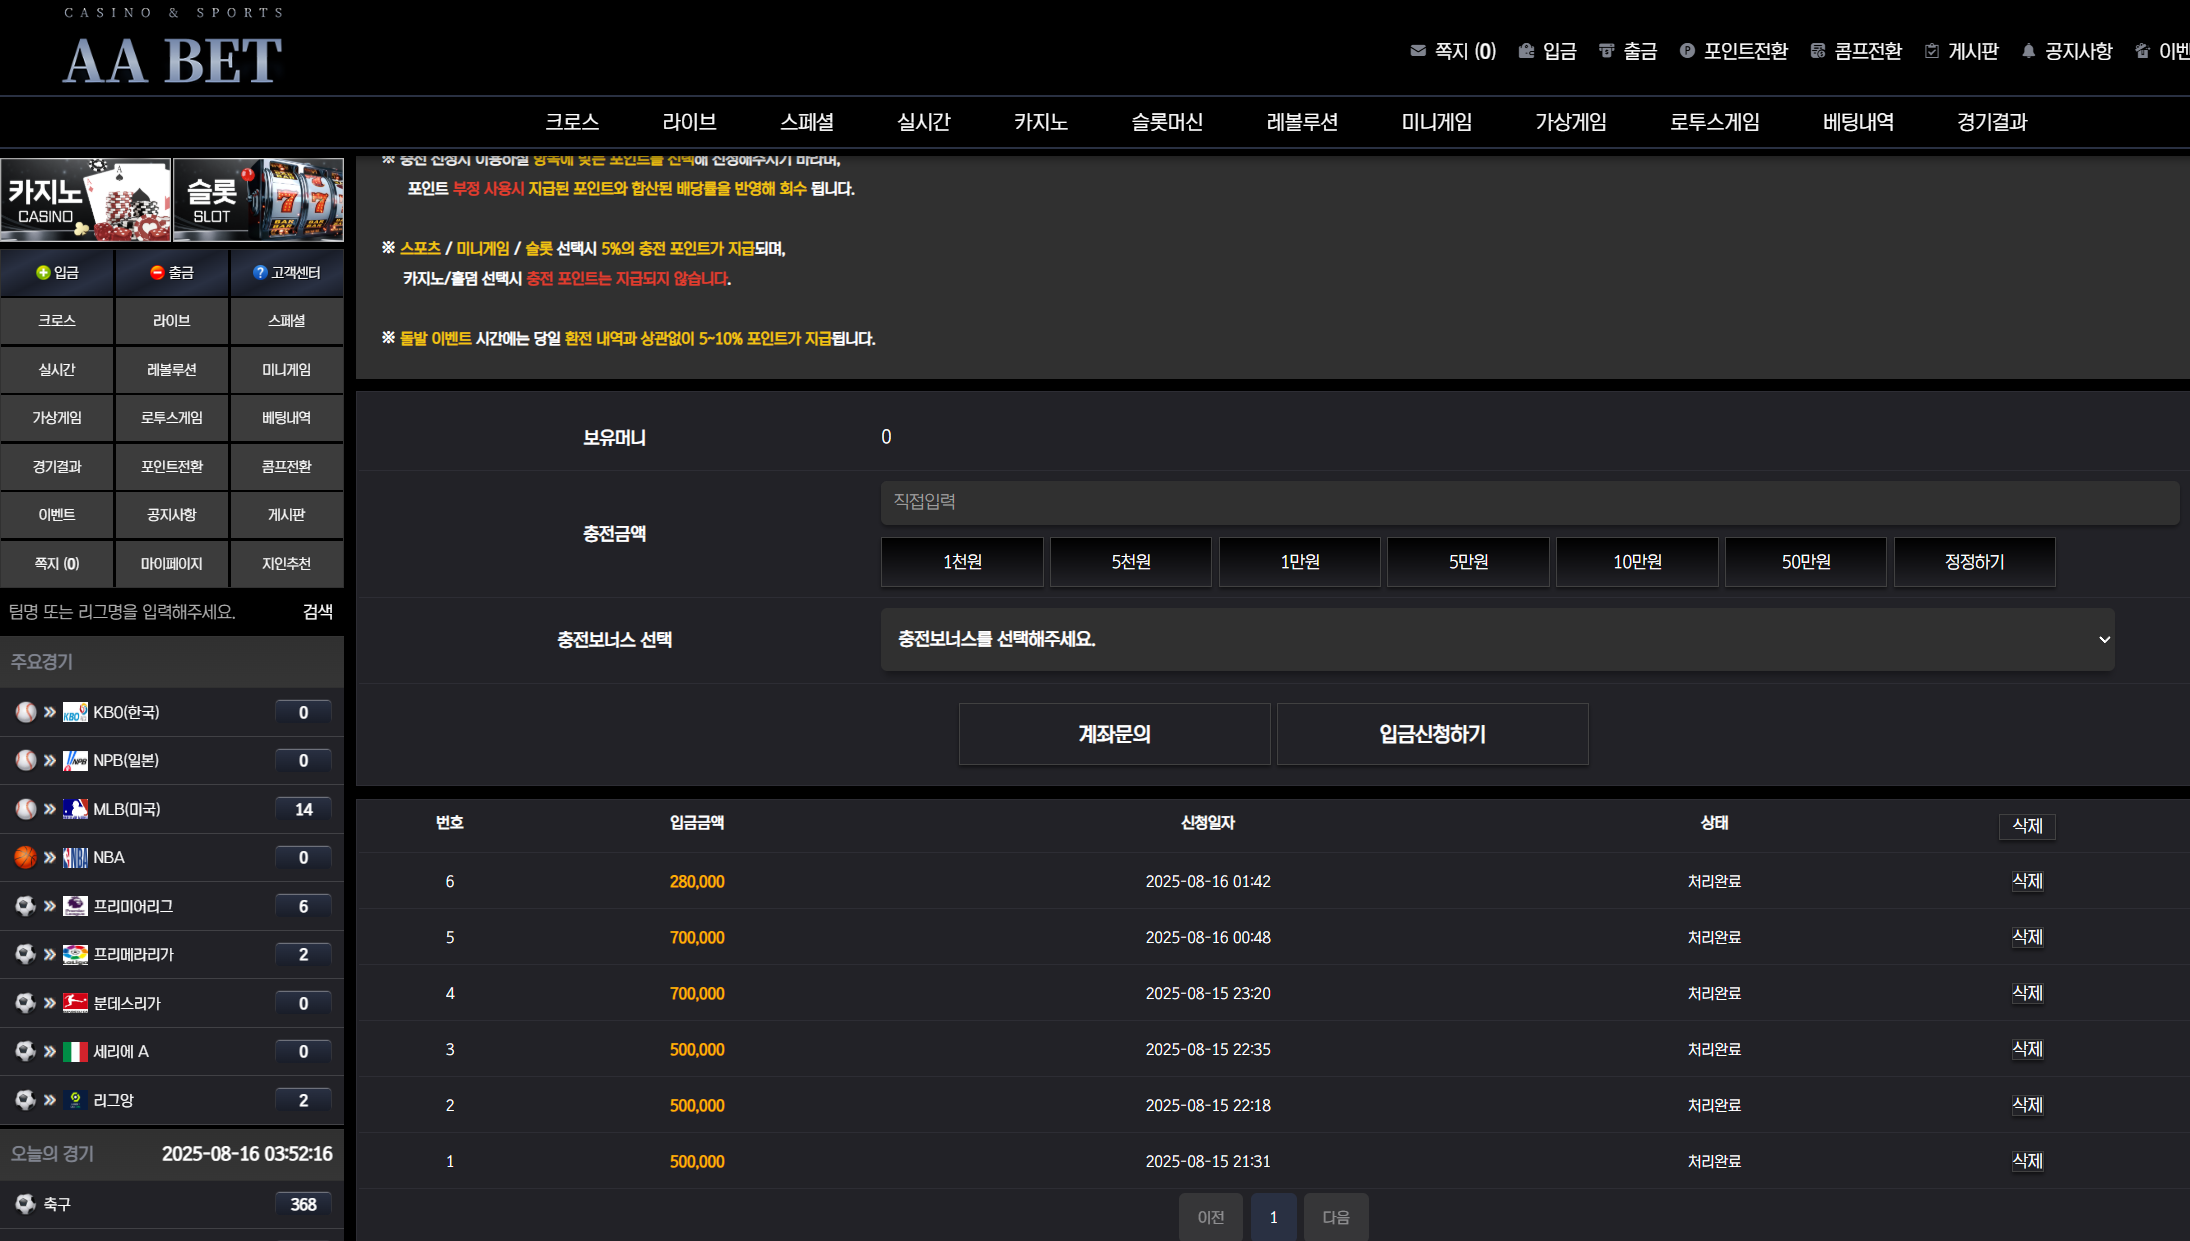Select NBA basketball league icon
This screenshot has width=2190, height=1241.
(x=26, y=857)
